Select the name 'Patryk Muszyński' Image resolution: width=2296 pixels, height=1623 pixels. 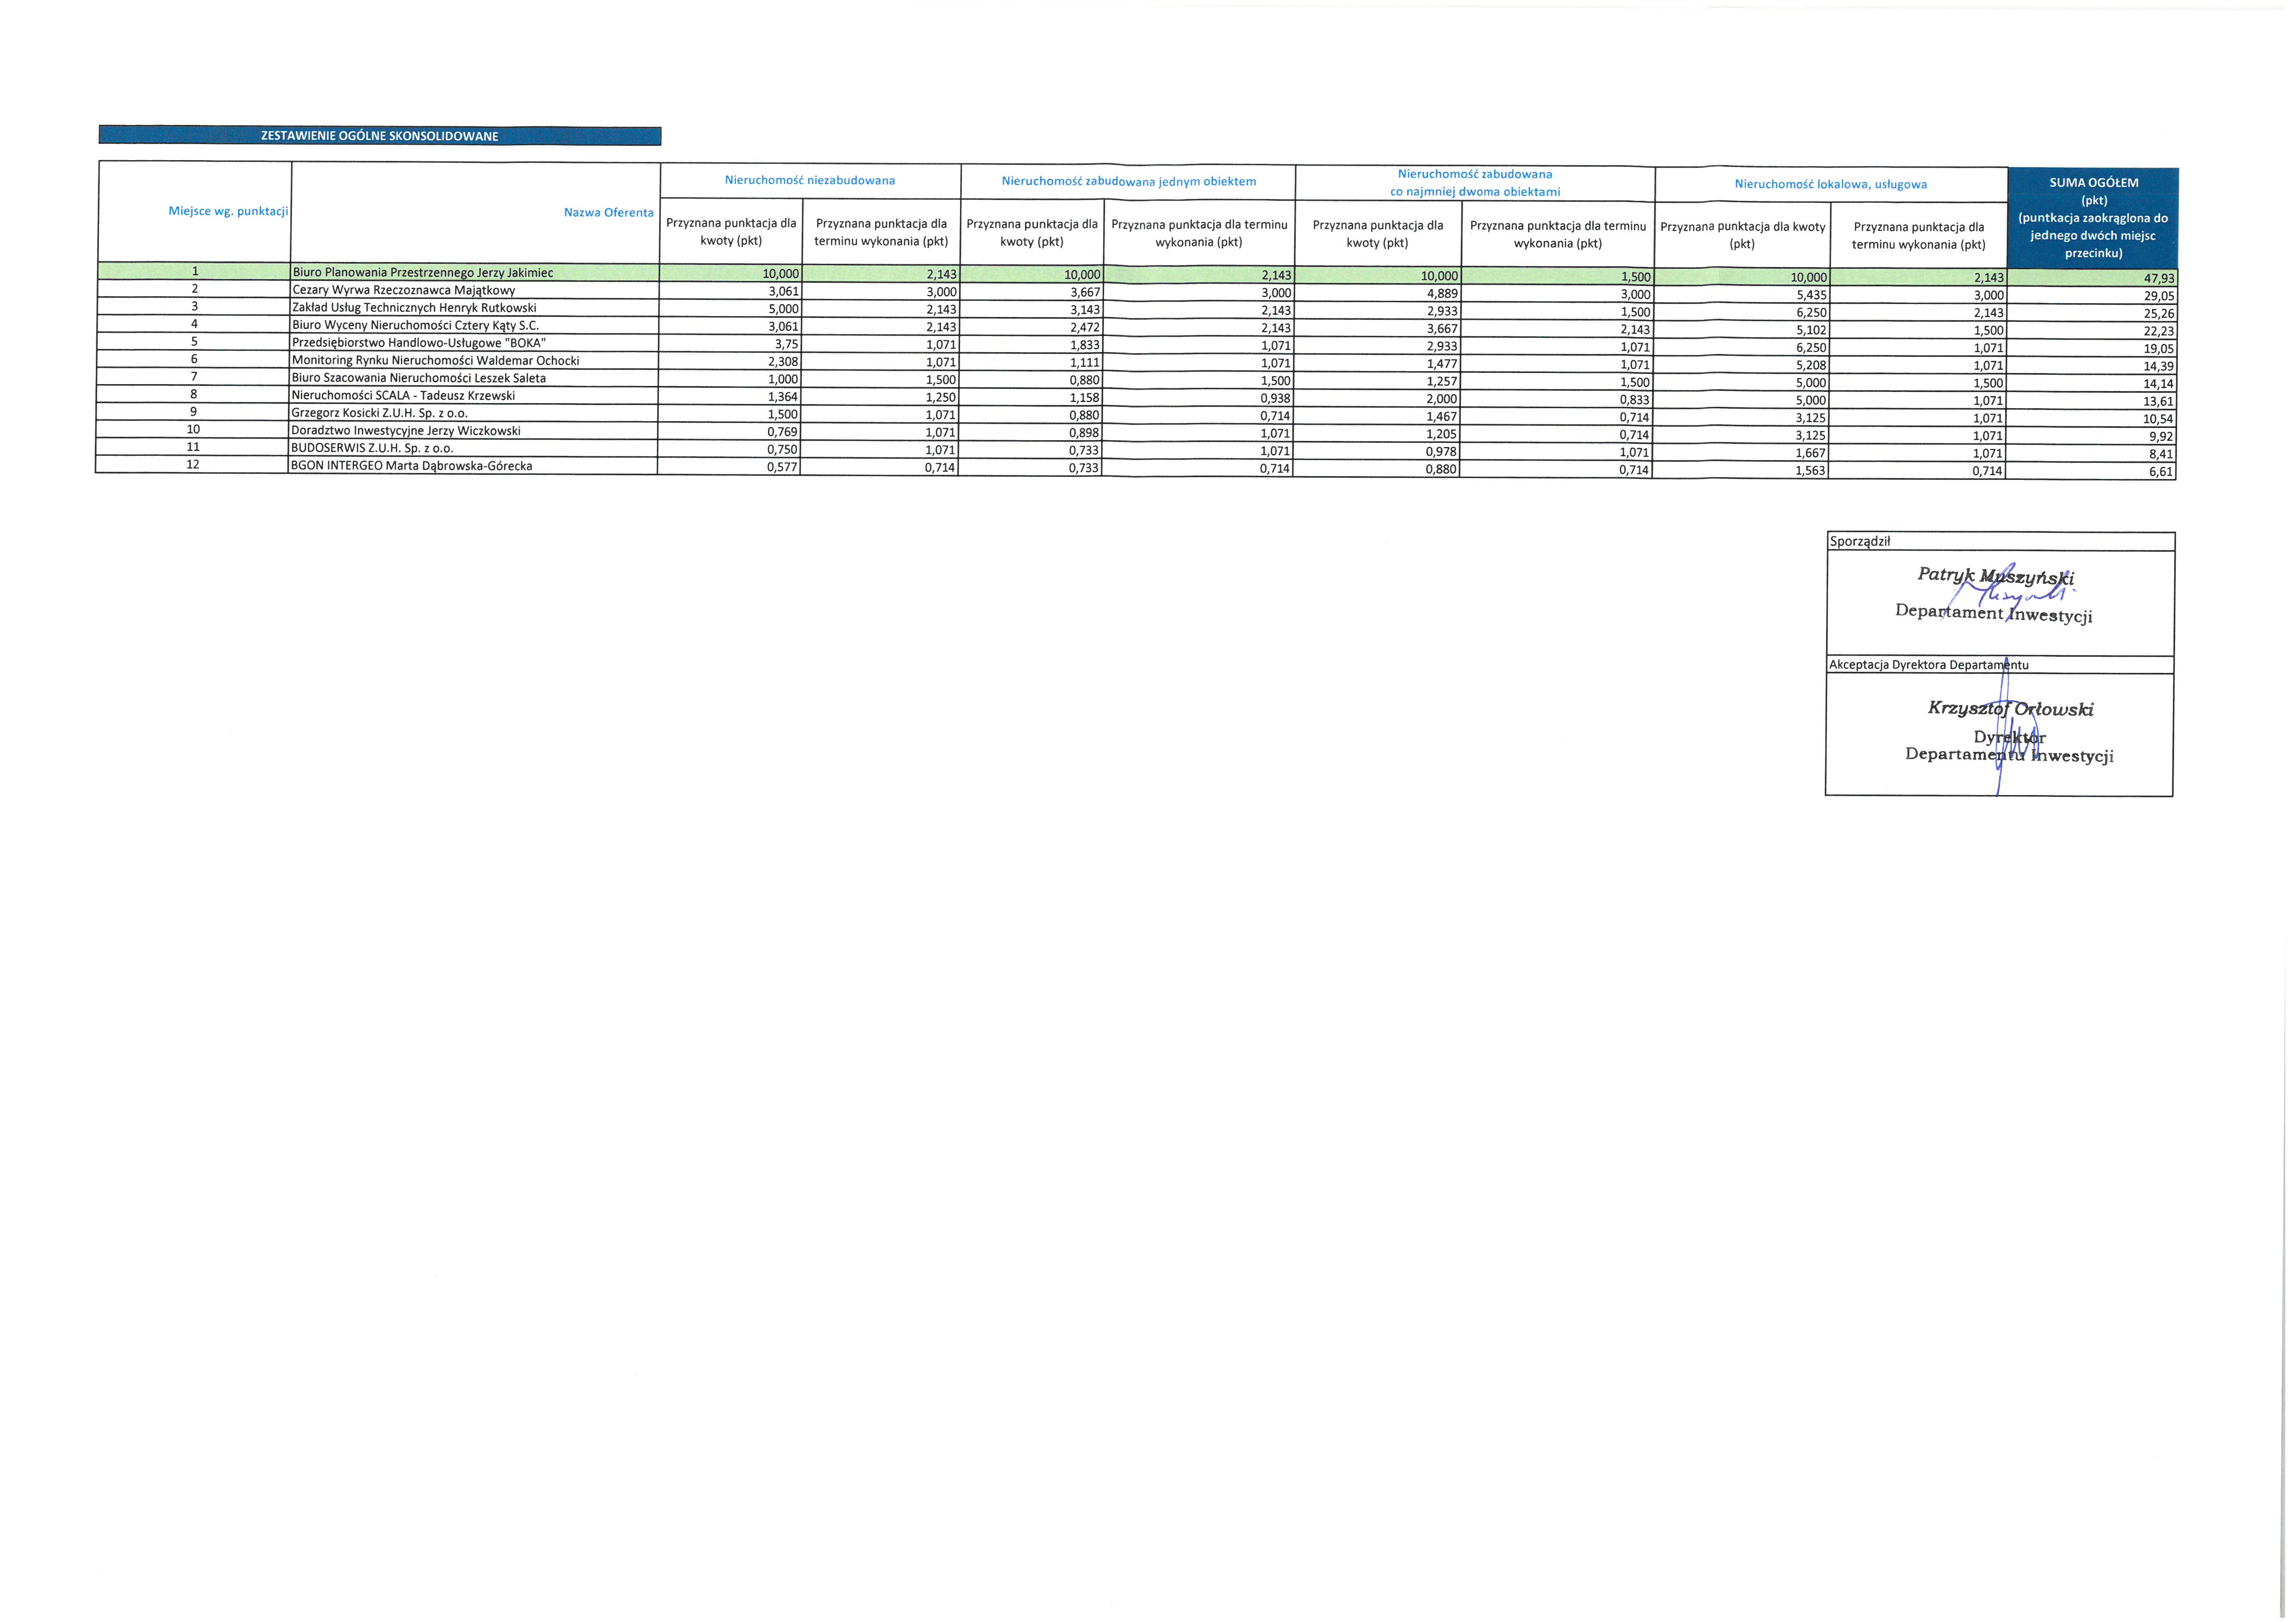click(1995, 576)
